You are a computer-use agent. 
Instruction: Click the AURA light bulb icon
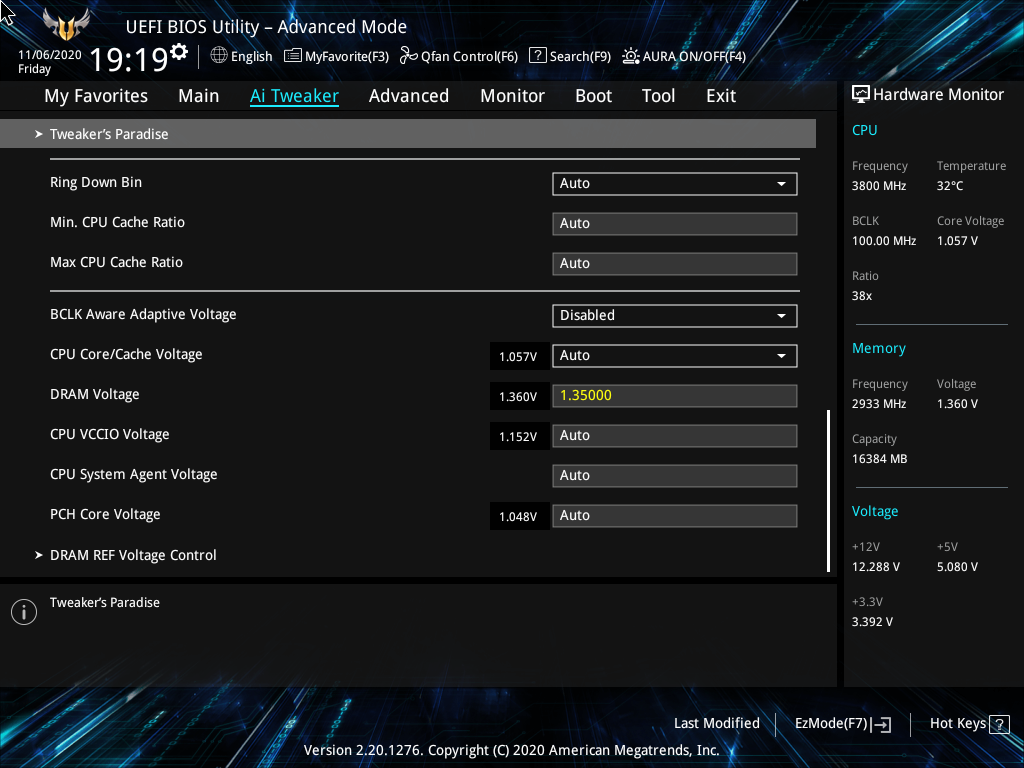(631, 56)
